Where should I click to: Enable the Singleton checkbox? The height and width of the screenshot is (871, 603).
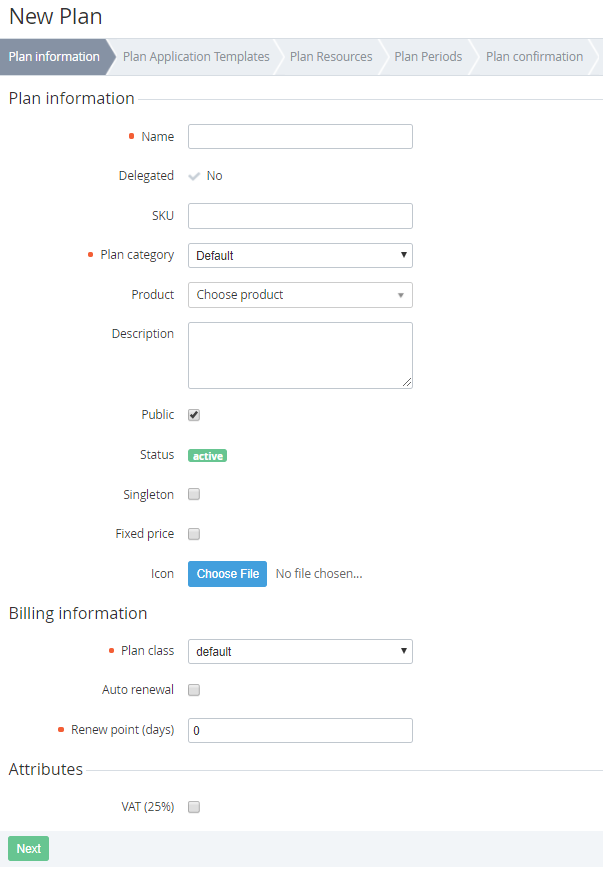point(194,494)
